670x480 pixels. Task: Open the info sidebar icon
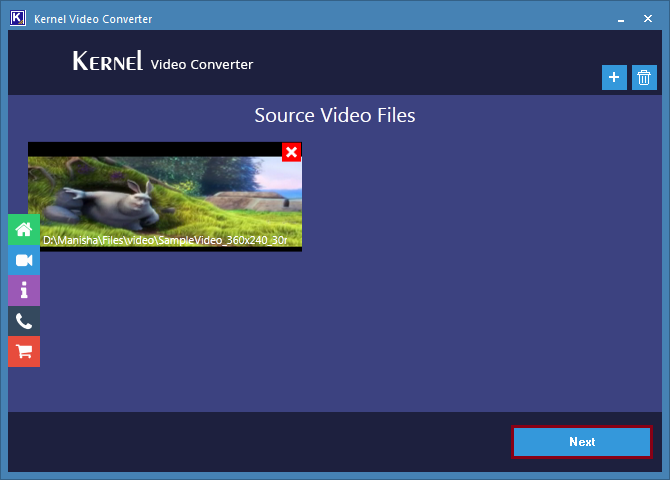(24, 290)
